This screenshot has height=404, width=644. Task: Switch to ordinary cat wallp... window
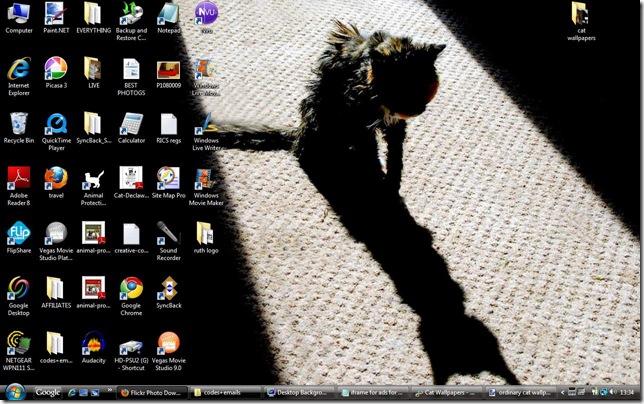click(x=521, y=393)
